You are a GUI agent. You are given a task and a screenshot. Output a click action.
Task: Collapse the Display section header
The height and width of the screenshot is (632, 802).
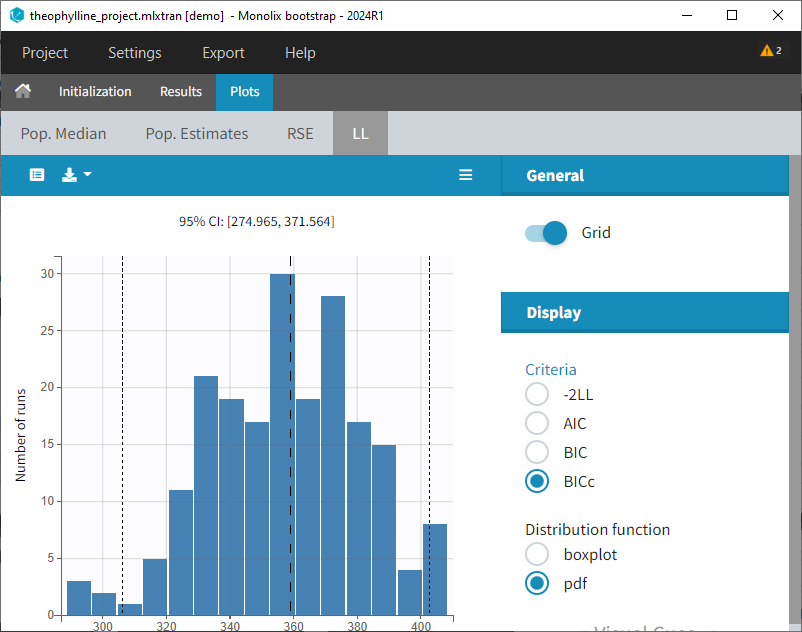[x=644, y=313]
